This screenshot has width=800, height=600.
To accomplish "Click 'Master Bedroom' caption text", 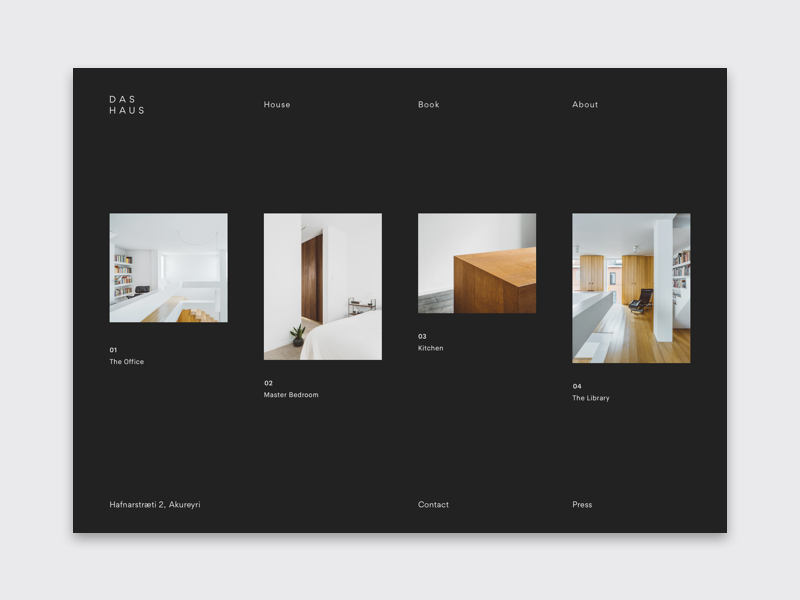I will coord(291,395).
